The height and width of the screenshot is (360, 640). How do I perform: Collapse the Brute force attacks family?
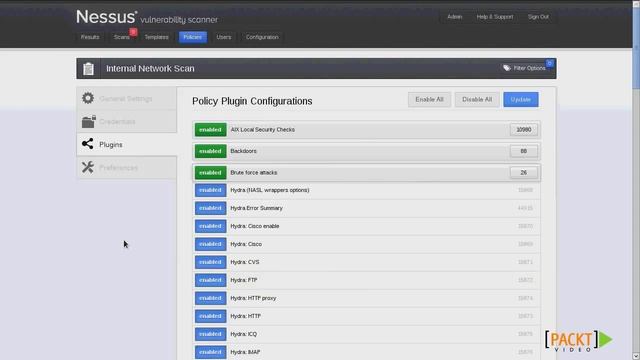click(x=367, y=173)
